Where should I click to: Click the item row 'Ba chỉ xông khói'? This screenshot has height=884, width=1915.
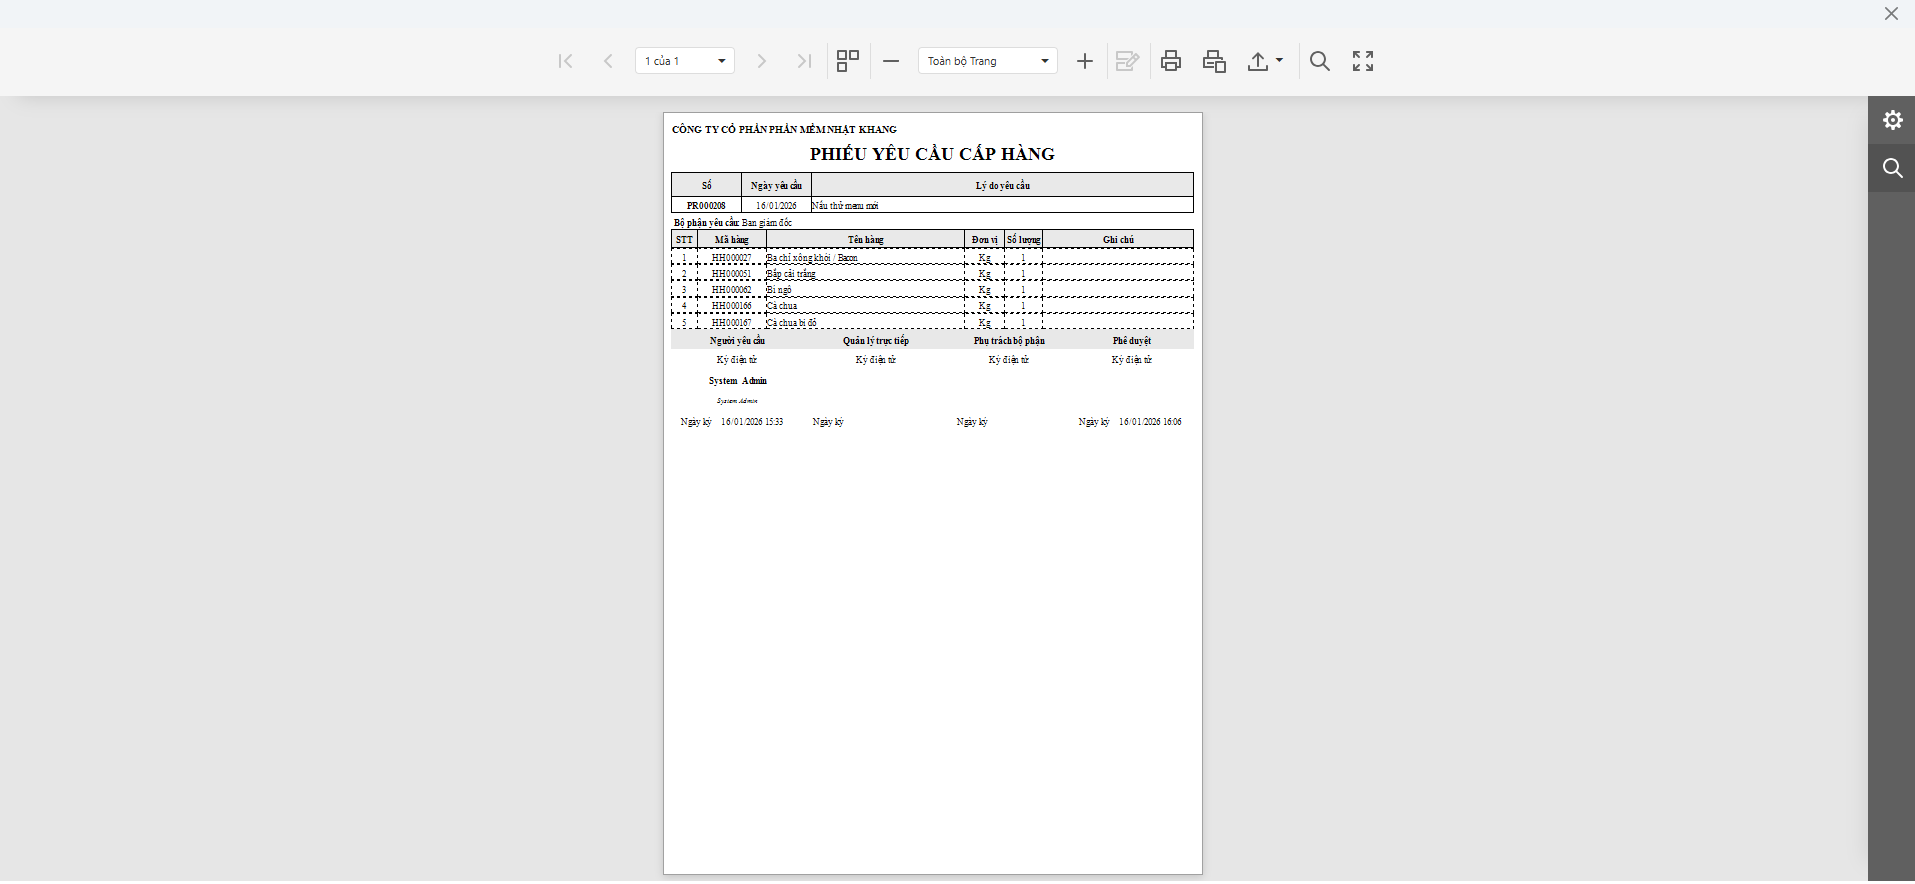click(812, 258)
